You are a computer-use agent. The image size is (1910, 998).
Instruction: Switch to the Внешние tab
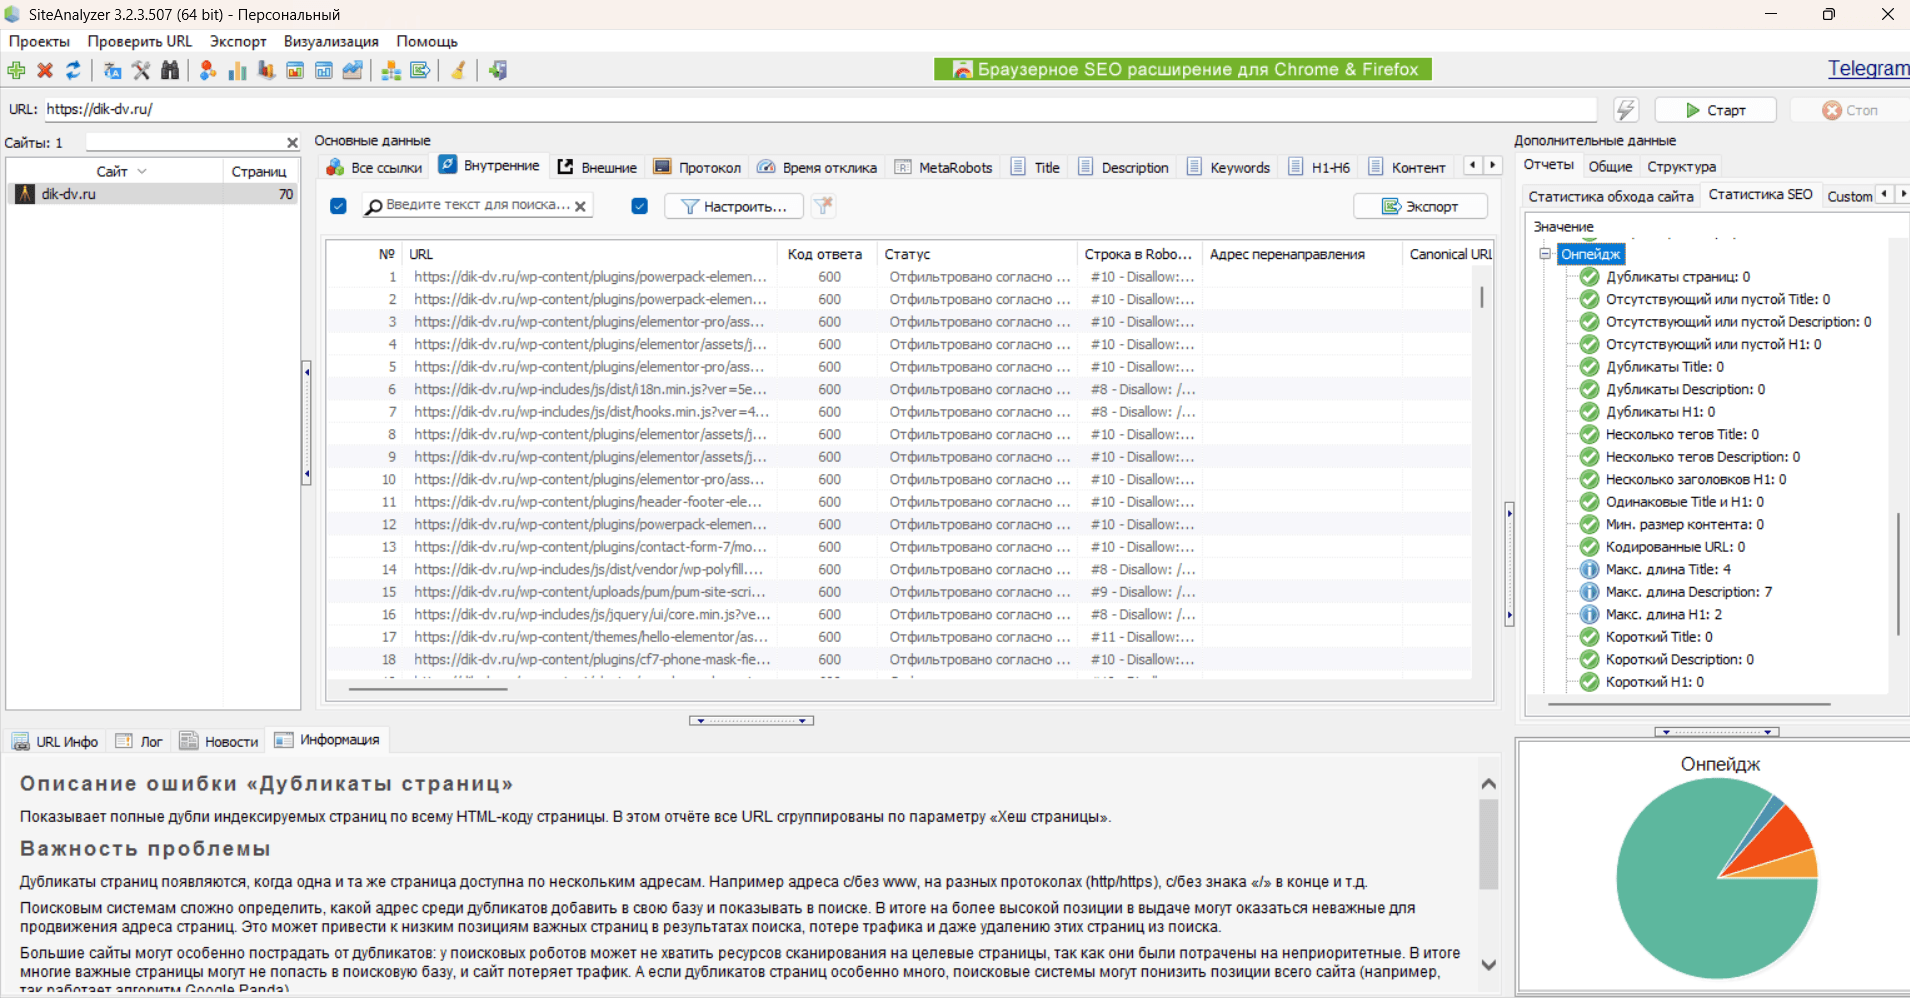(x=597, y=167)
